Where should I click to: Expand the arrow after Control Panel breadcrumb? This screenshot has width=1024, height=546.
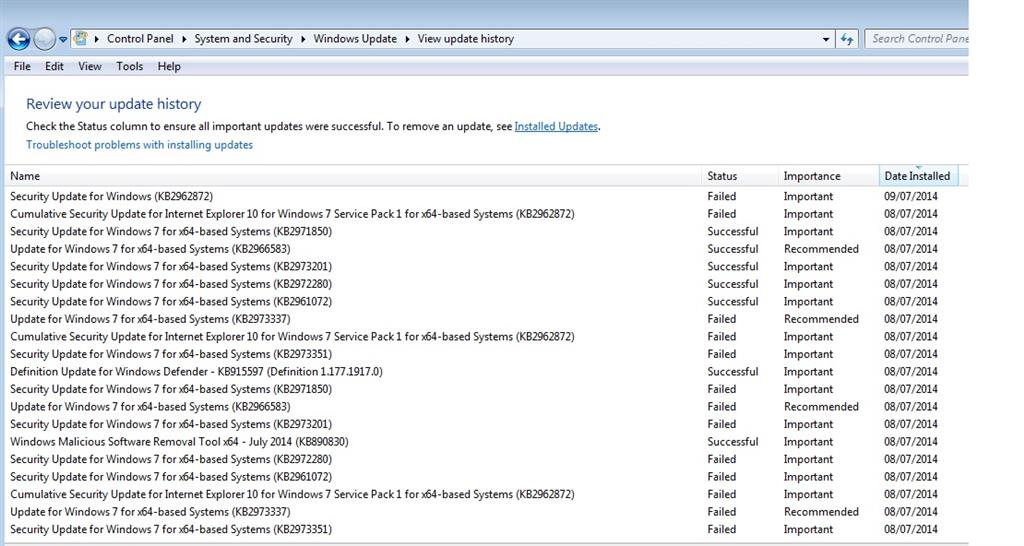pos(184,39)
